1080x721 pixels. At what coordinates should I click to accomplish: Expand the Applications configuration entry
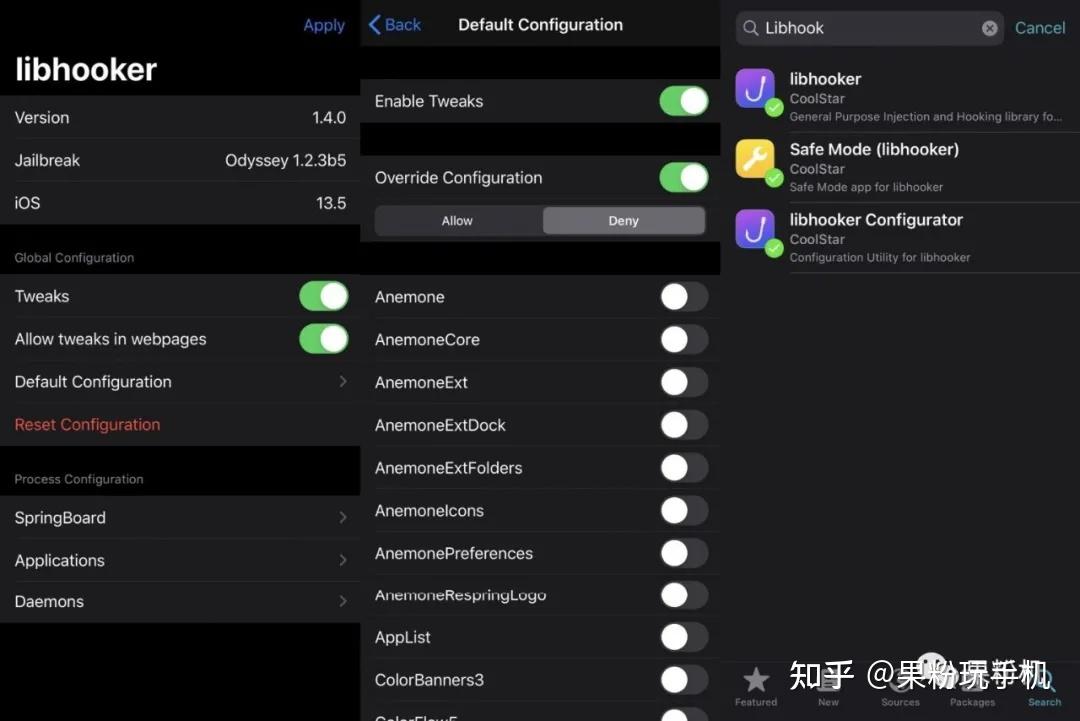(x=180, y=560)
